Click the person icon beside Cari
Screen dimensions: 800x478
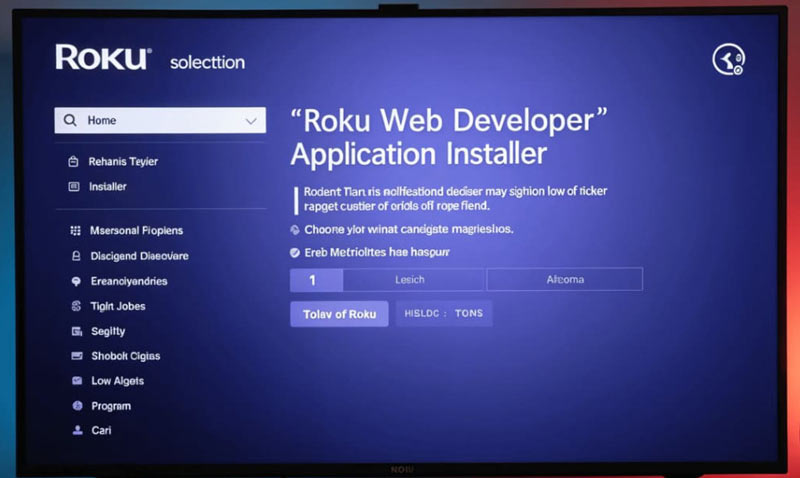(x=78, y=430)
